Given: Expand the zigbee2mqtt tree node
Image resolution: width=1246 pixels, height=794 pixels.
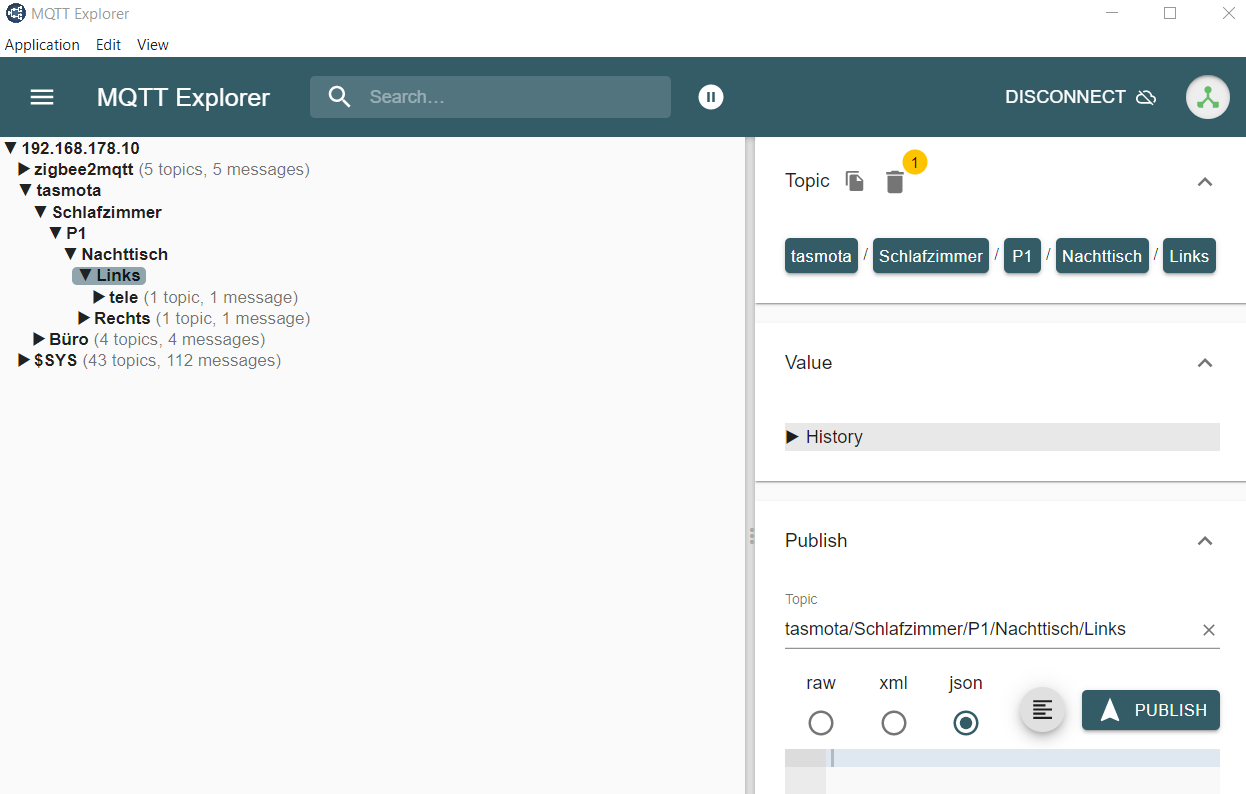Looking at the screenshot, I should 24,169.
